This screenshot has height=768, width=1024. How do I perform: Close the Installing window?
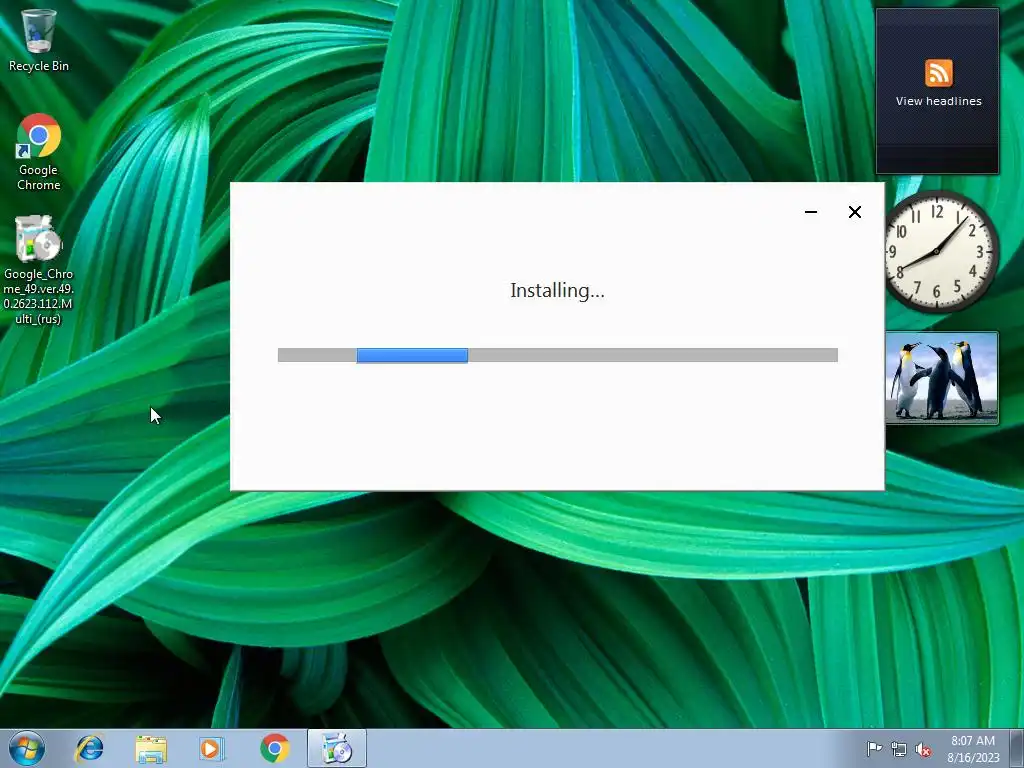point(855,212)
